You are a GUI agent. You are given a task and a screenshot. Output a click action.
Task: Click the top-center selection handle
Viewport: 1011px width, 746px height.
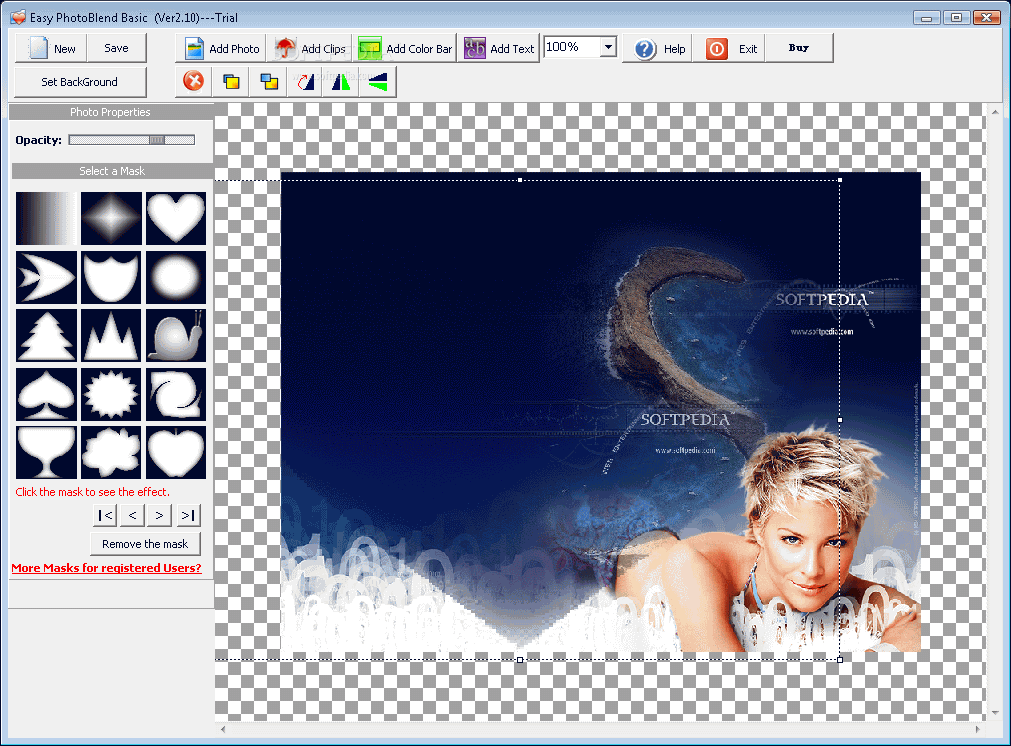pos(520,180)
